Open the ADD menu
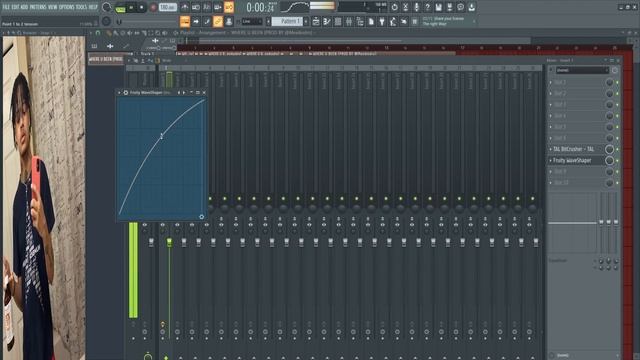This screenshot has width=640, height=360. point(24,7)
